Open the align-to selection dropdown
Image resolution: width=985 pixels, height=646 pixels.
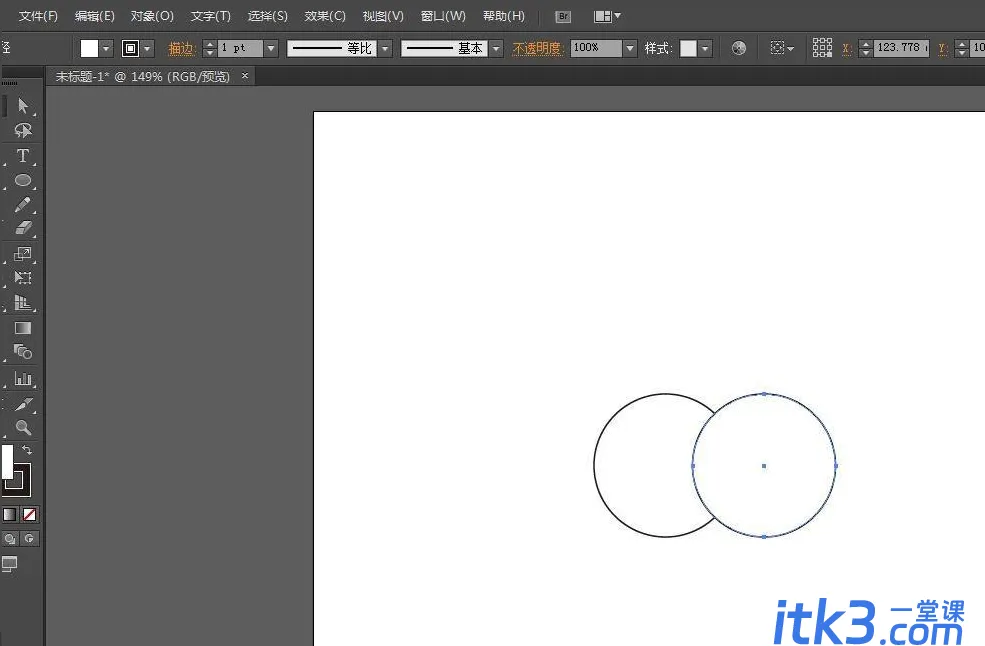(x=782, y=48)
